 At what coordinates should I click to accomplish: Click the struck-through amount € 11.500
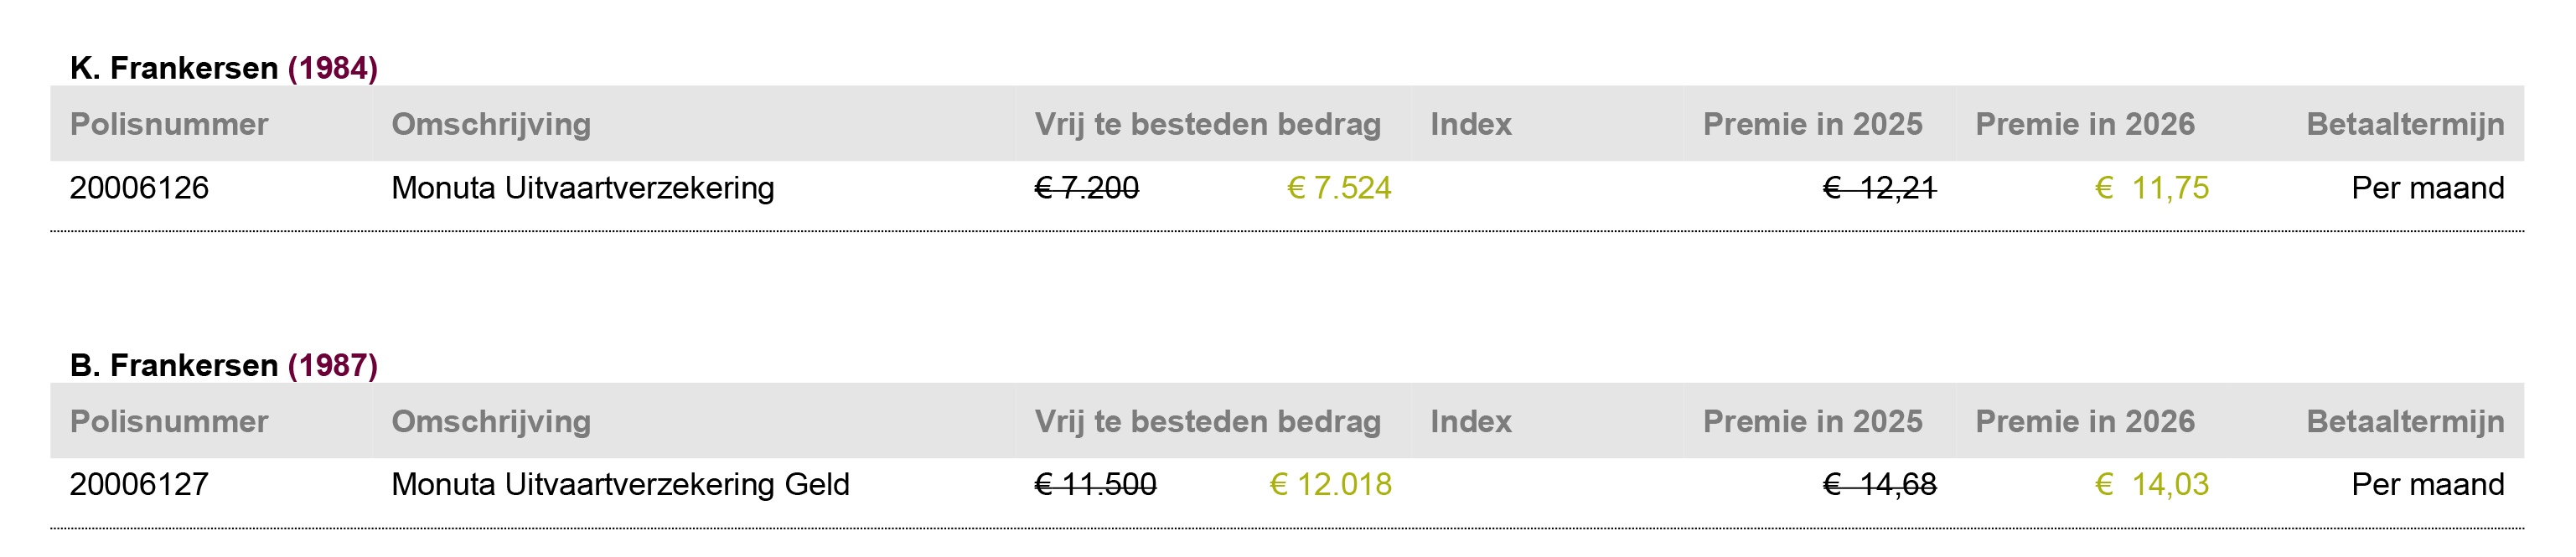[1095, 485]
